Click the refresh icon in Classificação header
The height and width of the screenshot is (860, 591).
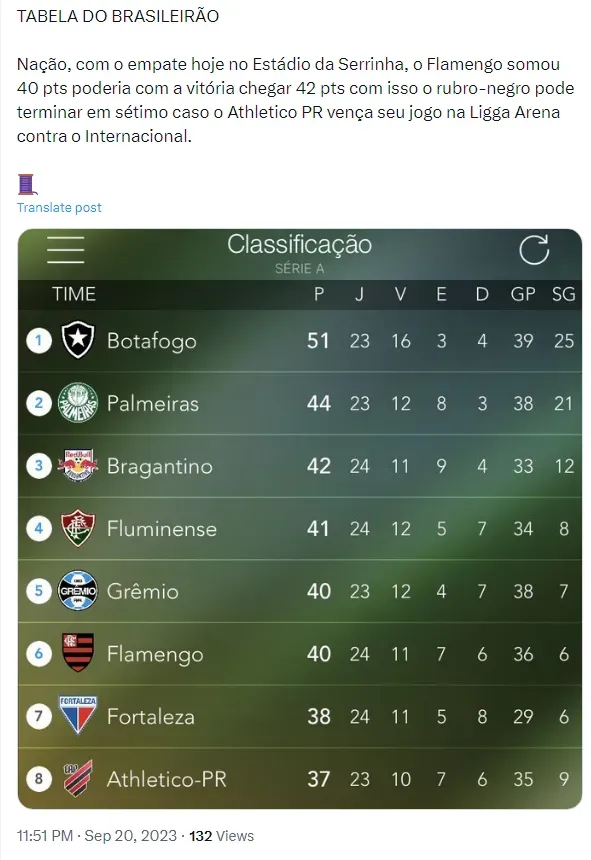click(534, 250)
